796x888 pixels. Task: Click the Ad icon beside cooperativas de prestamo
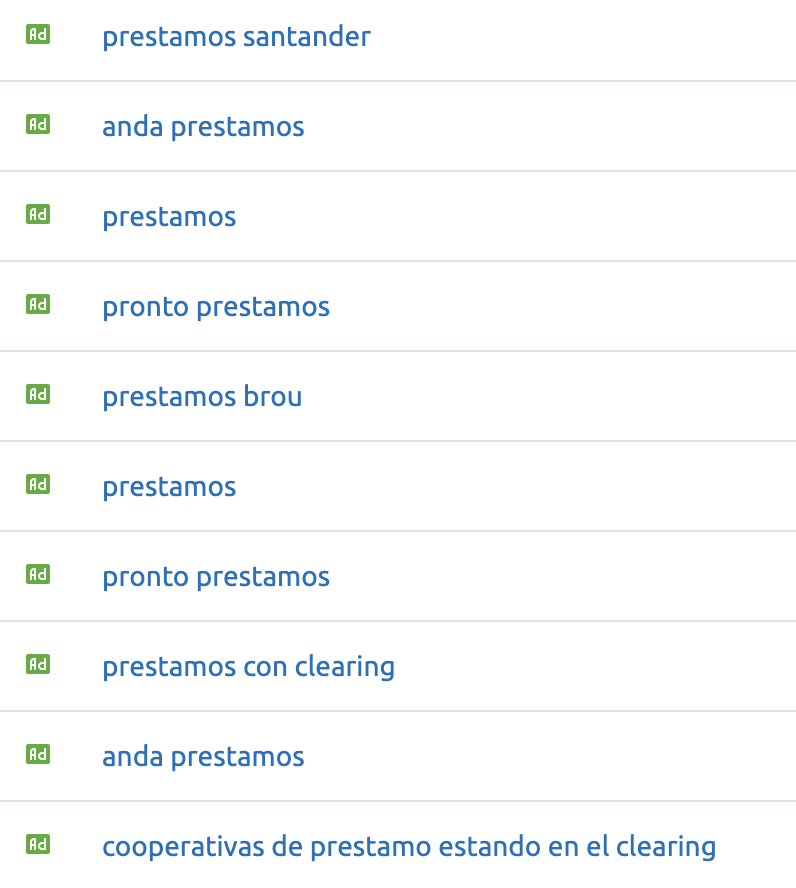point(38,844)
